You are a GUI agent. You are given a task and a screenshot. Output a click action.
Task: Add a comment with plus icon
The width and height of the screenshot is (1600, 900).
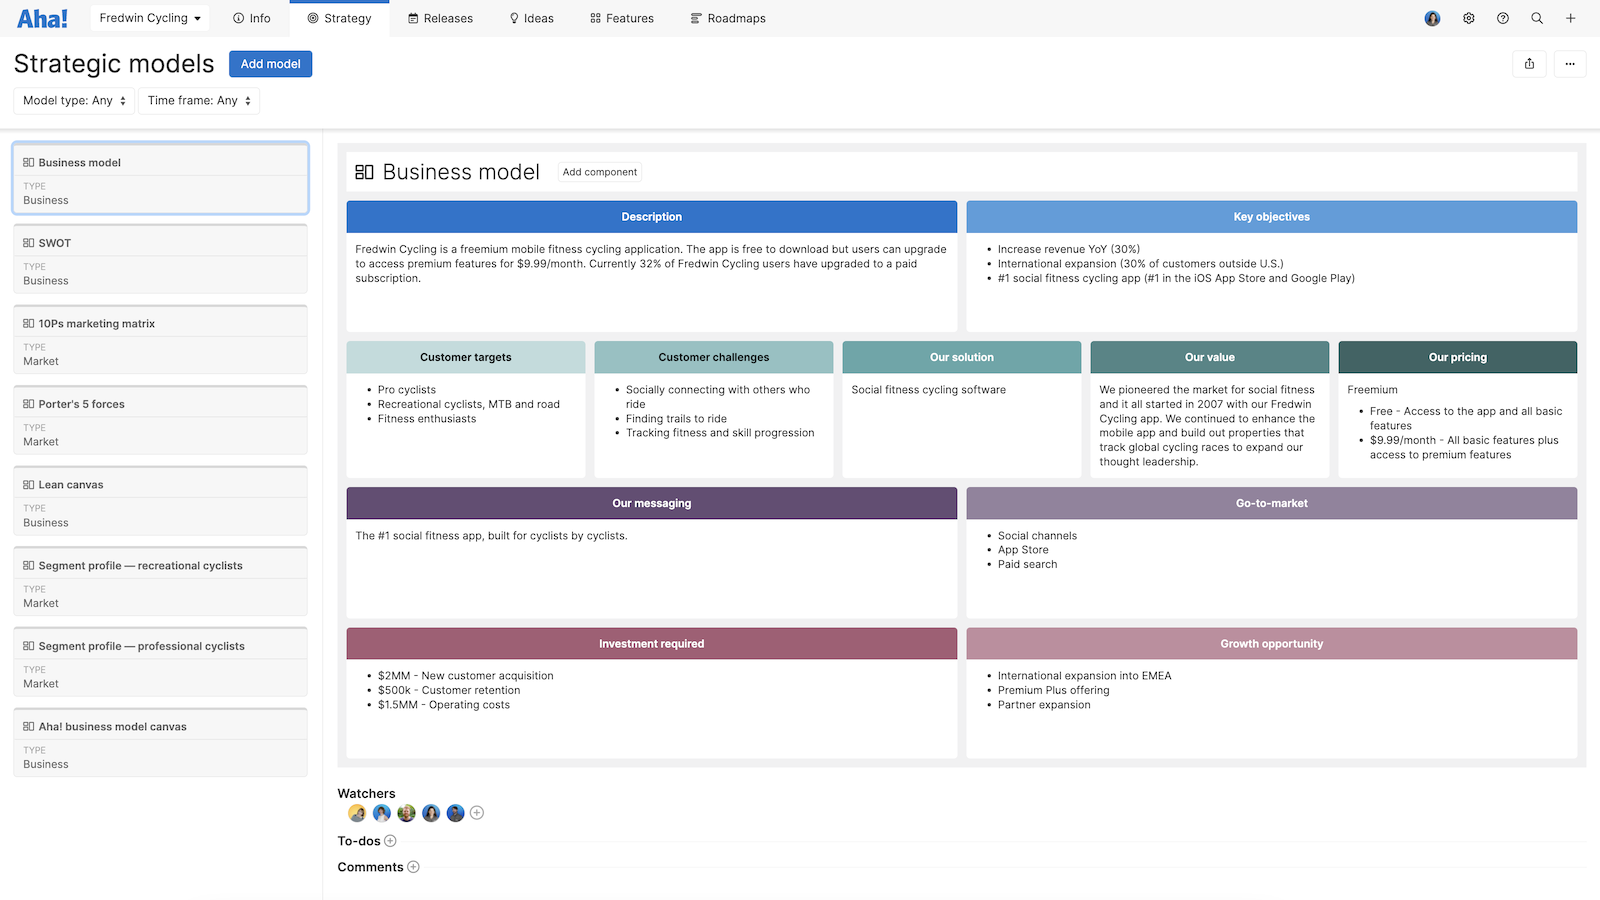point(413,867)
